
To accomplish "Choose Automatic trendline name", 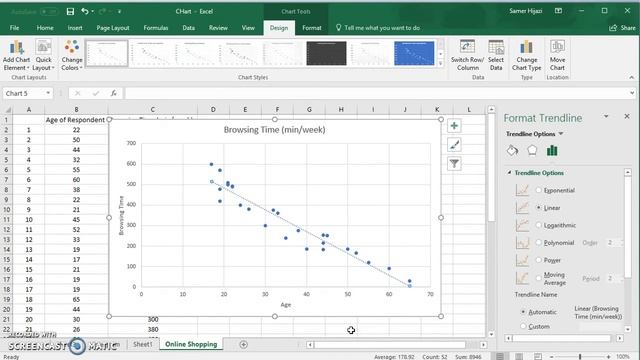I will click(x=523, y=312).
